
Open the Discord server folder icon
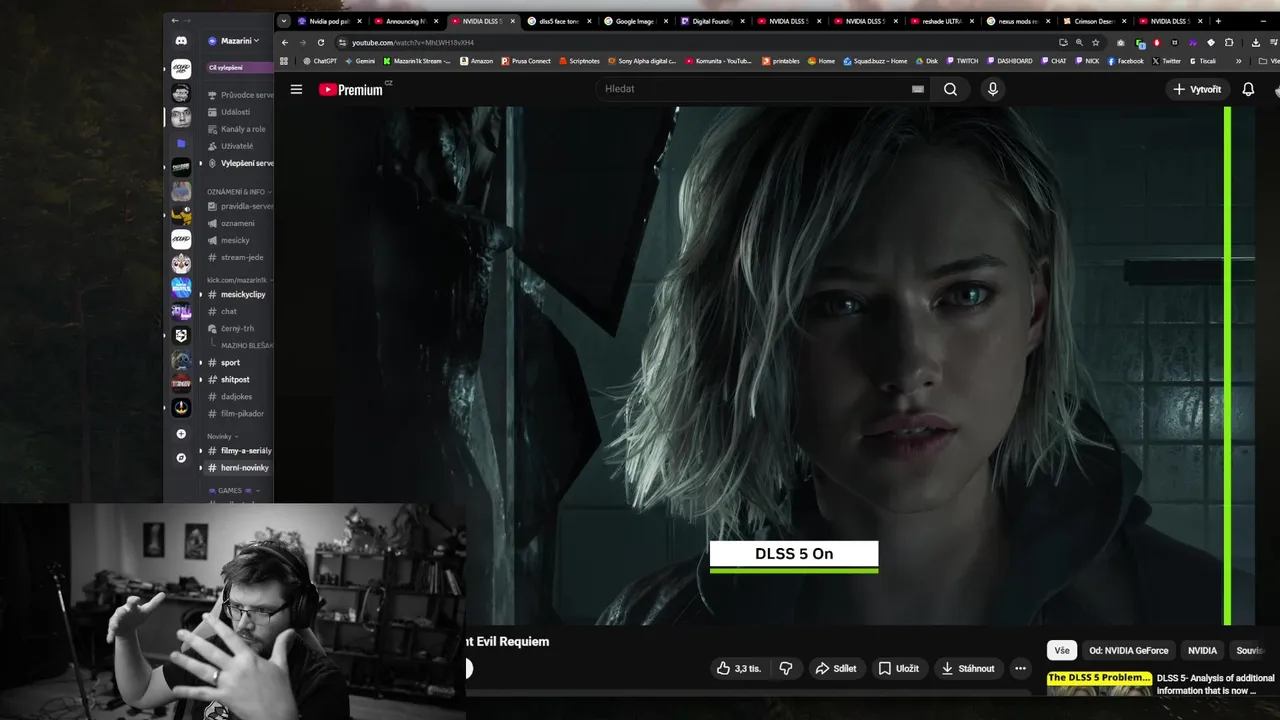coord(181,143)
